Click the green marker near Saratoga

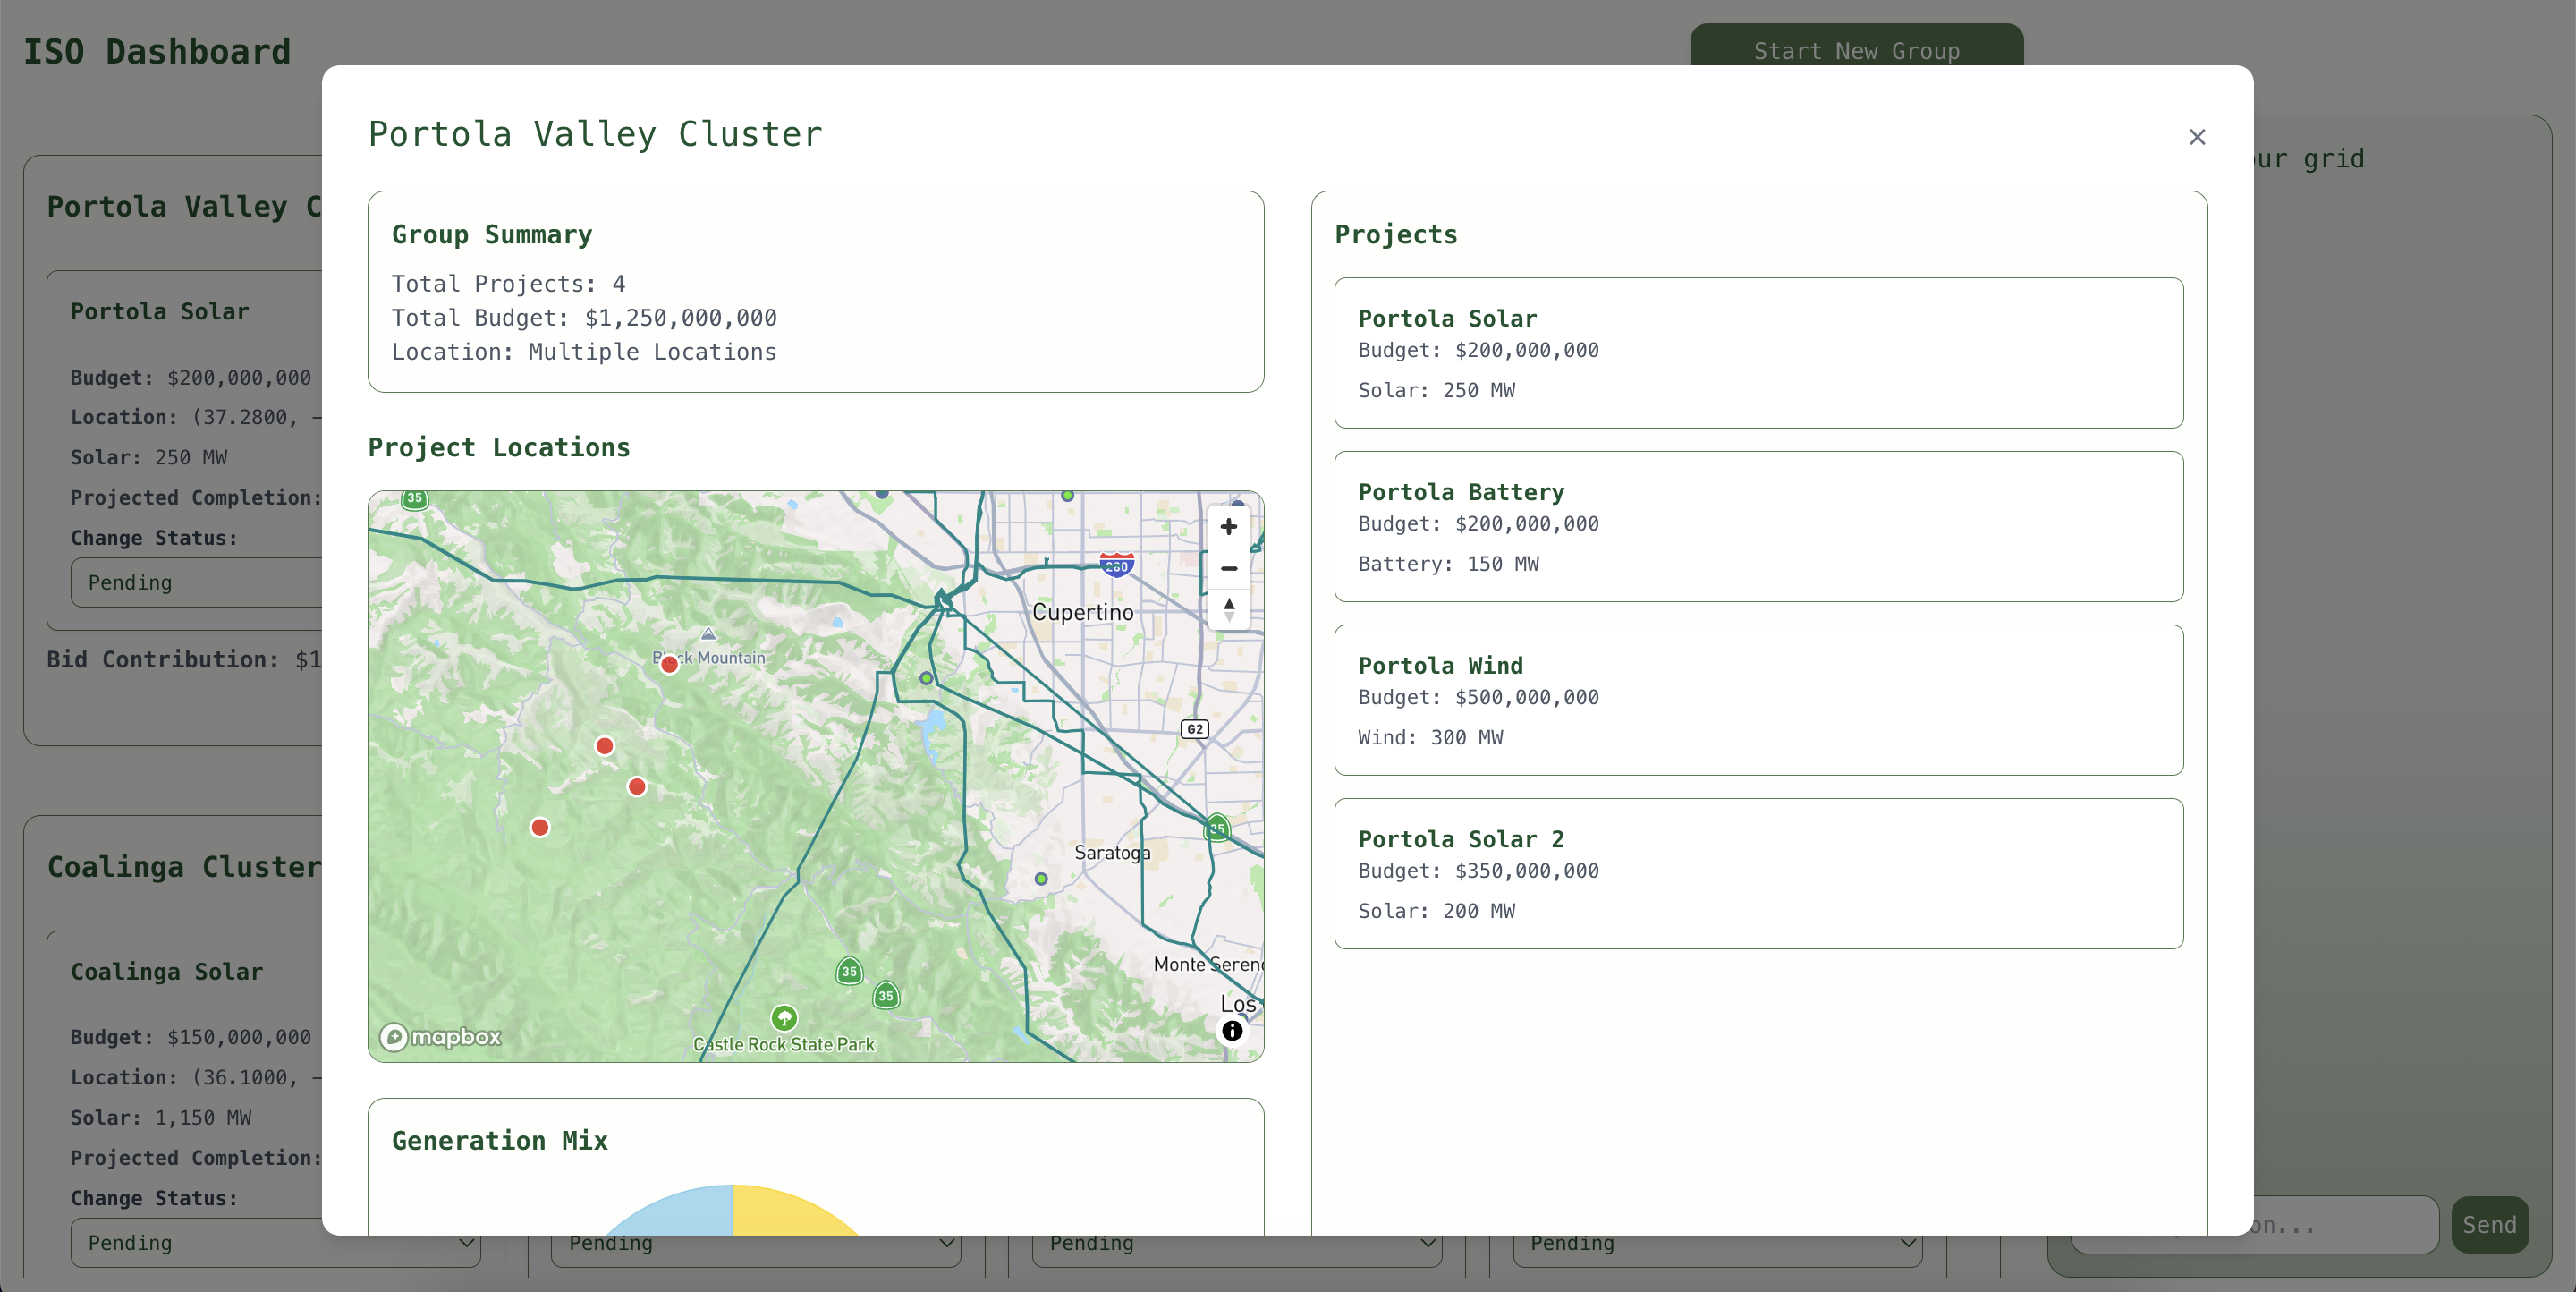pyautogui.click(x=1041, y=879)
